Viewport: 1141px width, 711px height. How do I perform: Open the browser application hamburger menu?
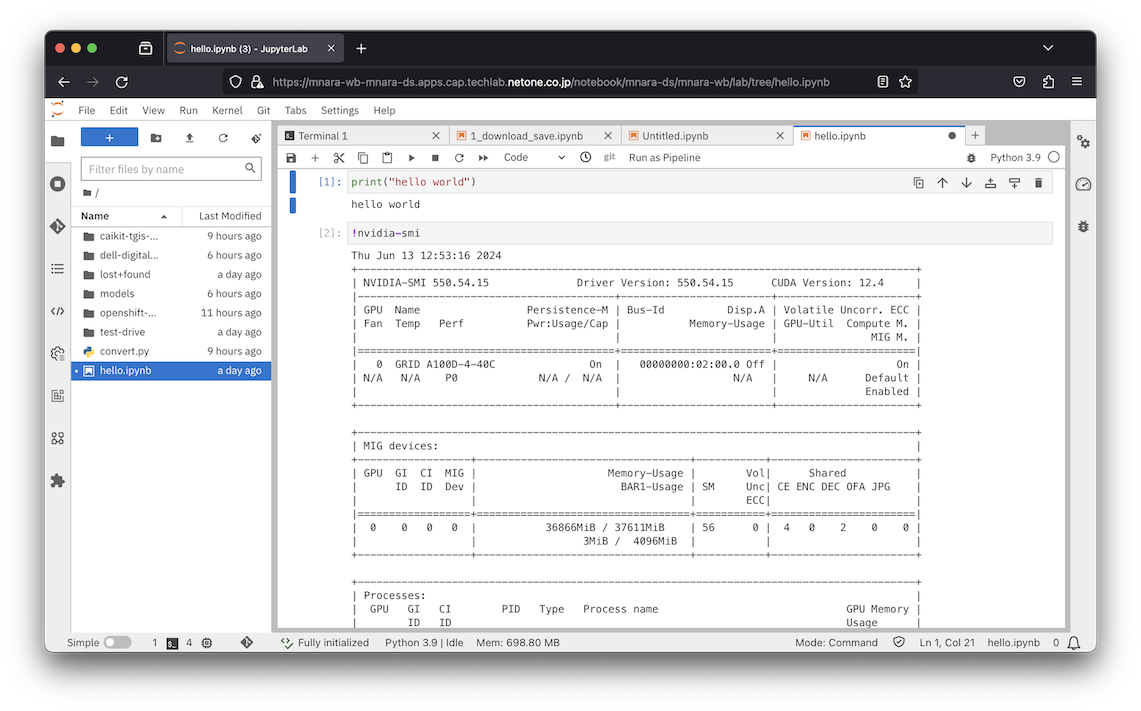point(1077,82)
